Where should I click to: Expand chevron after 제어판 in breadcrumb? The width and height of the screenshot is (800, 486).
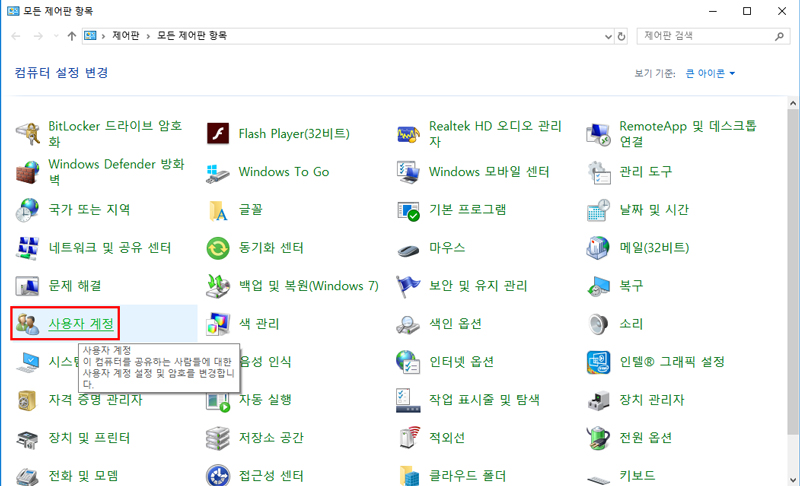coord(148,36)
